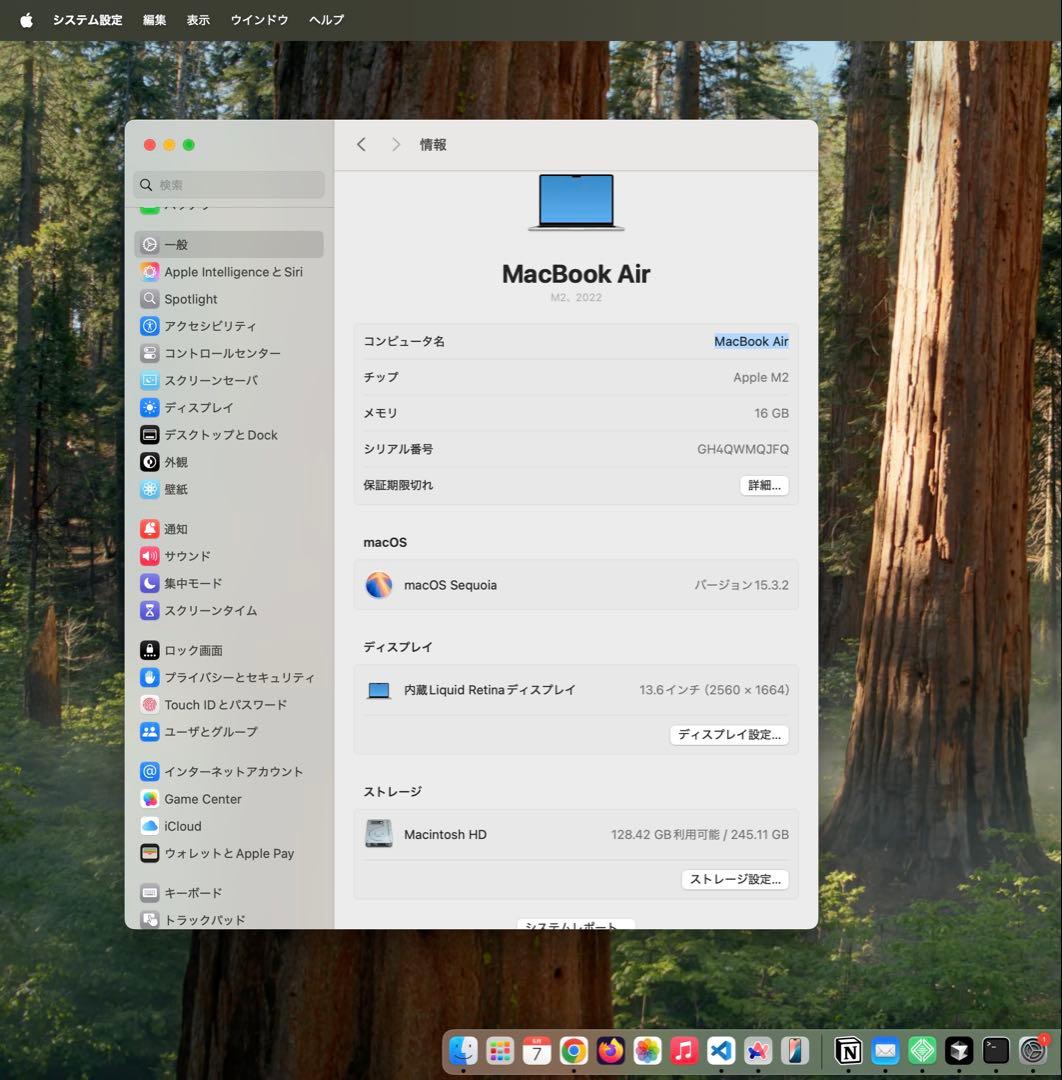Open アクセシビリティ settings

click(211, 325)
